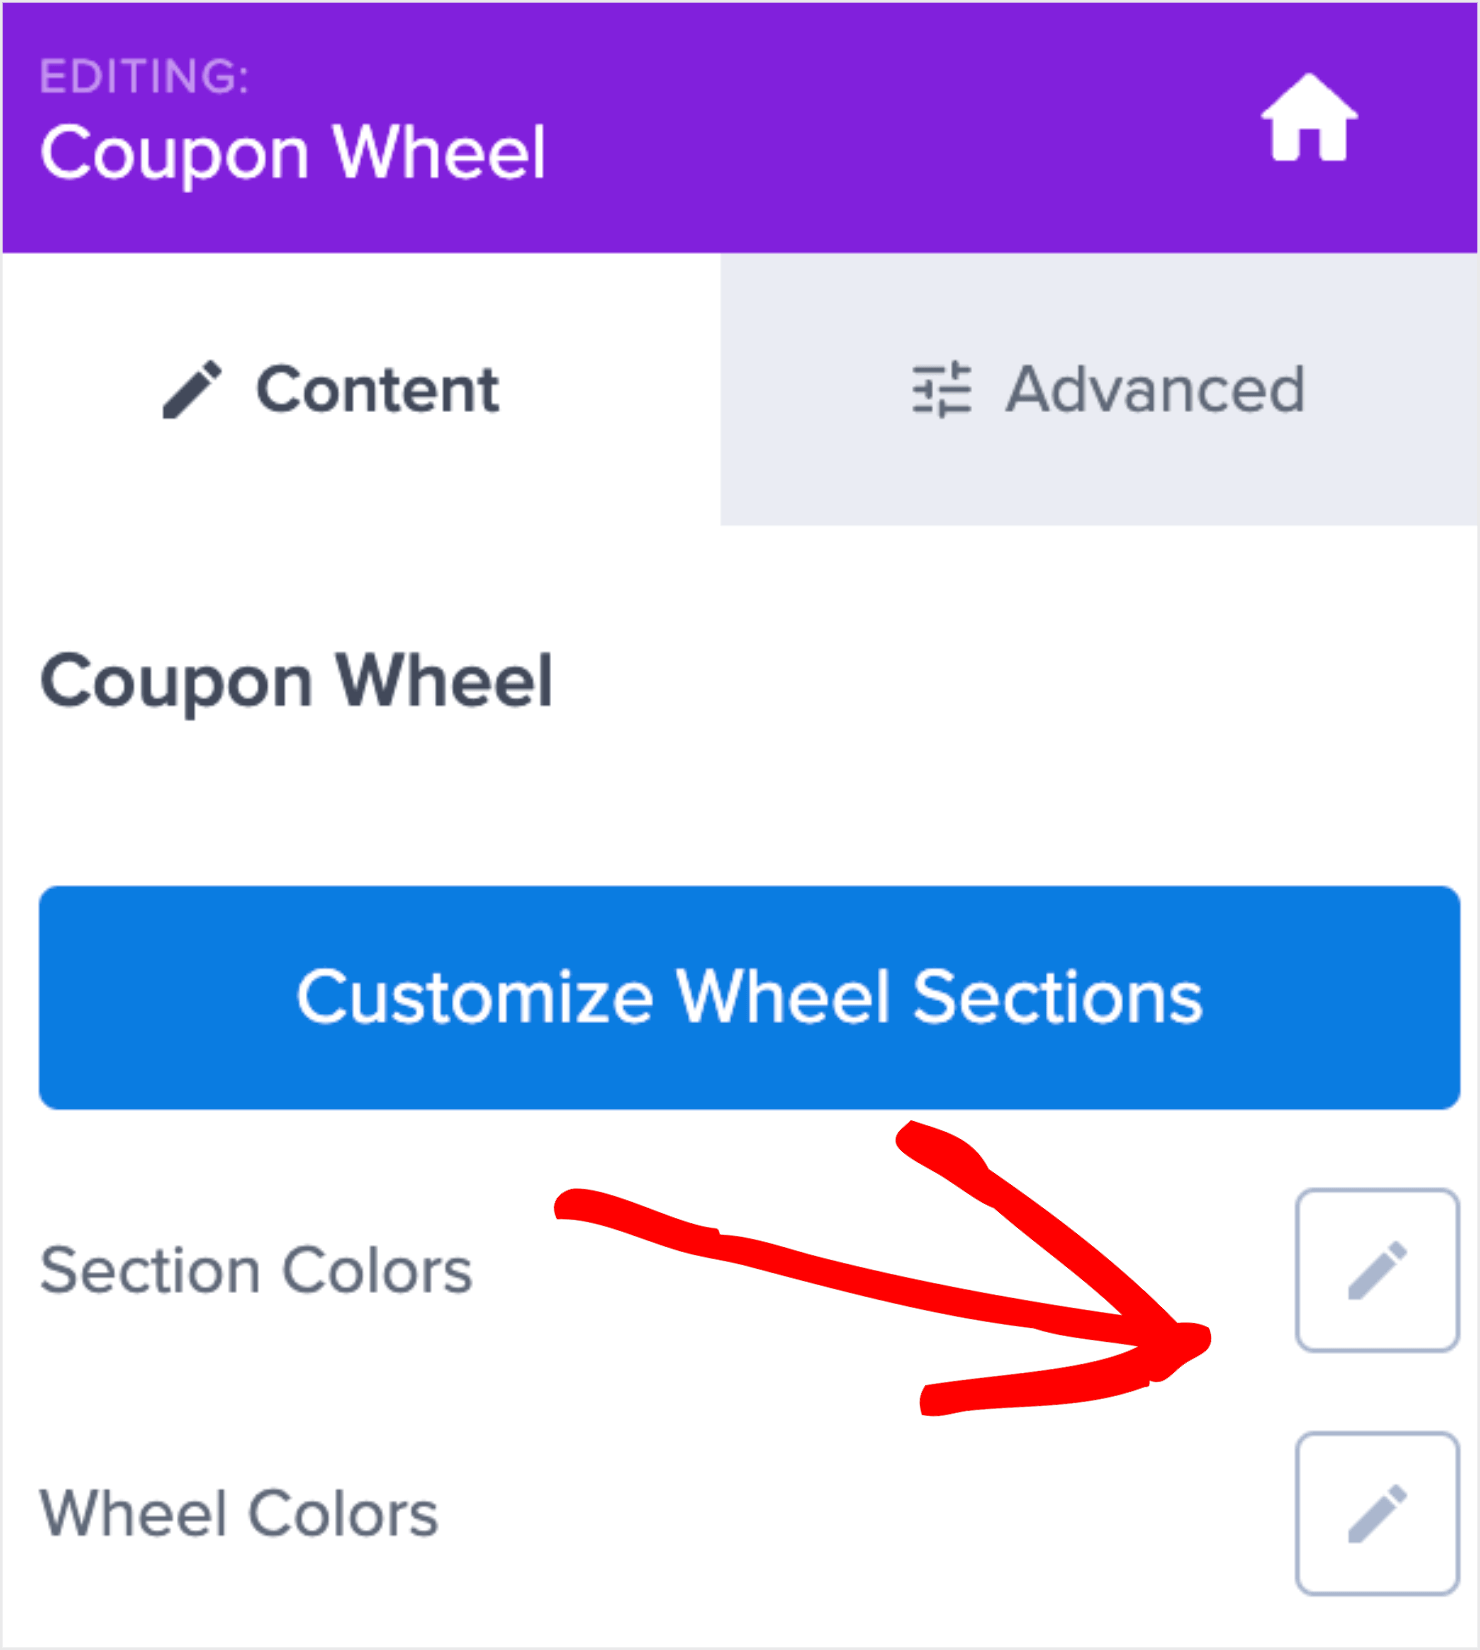Switch to the Advanced tab
The image size is (1480, 1650).
pyautogui.click(x=1100, y=390)
